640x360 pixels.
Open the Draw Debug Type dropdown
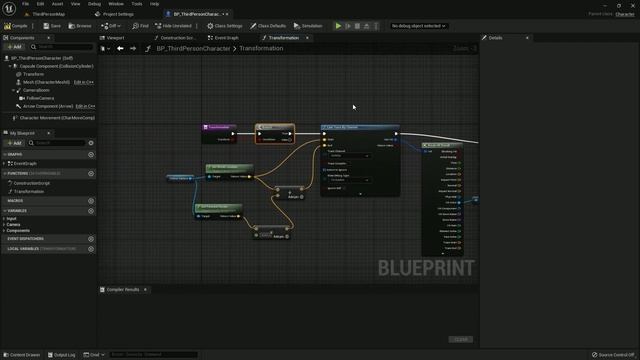pos(349,180)
